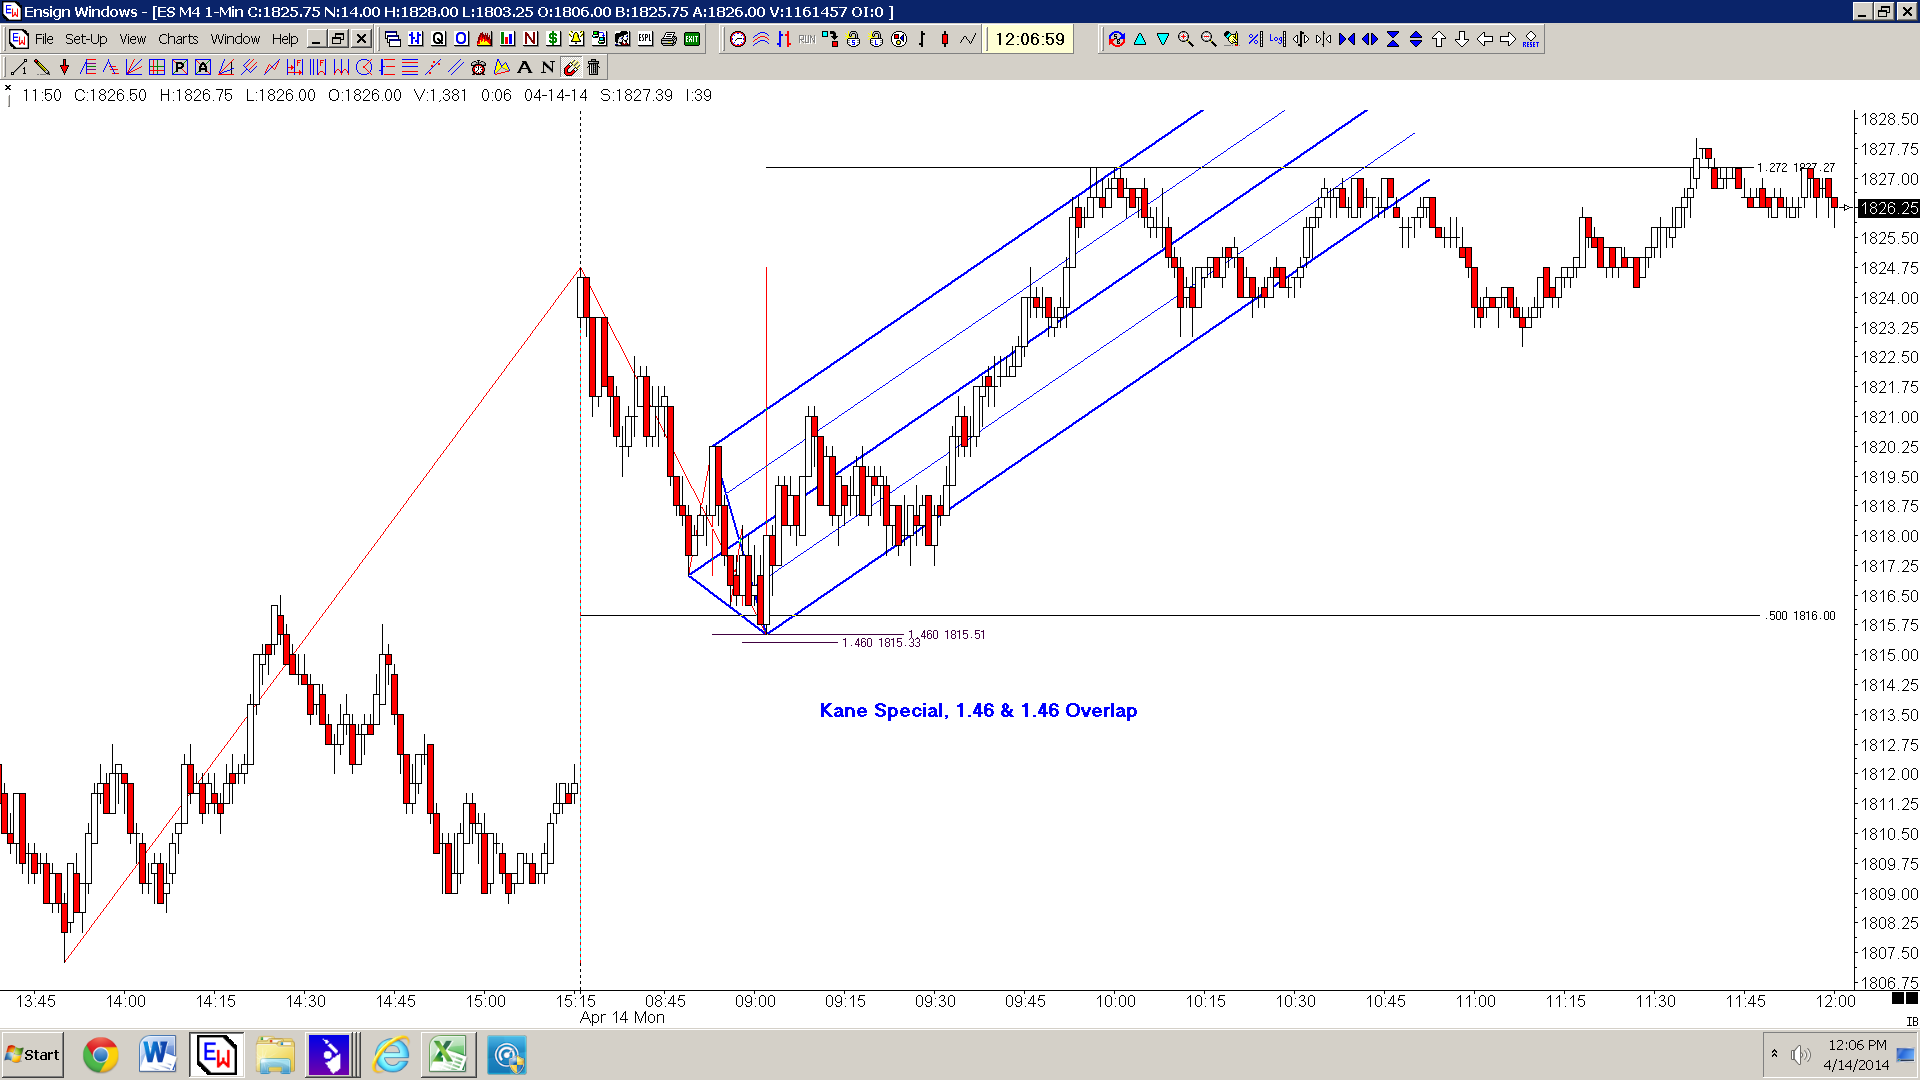Viewport: 1920px width, 1080px height.
Task: Open Google Chrome from the taskbar
Action: coord(100,1055)
